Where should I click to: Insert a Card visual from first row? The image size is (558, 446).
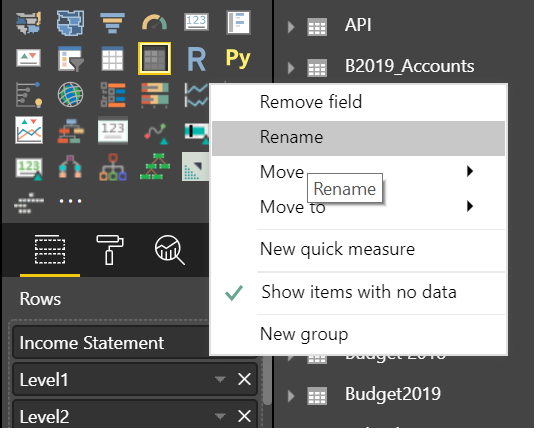click(x=196, y=22)
